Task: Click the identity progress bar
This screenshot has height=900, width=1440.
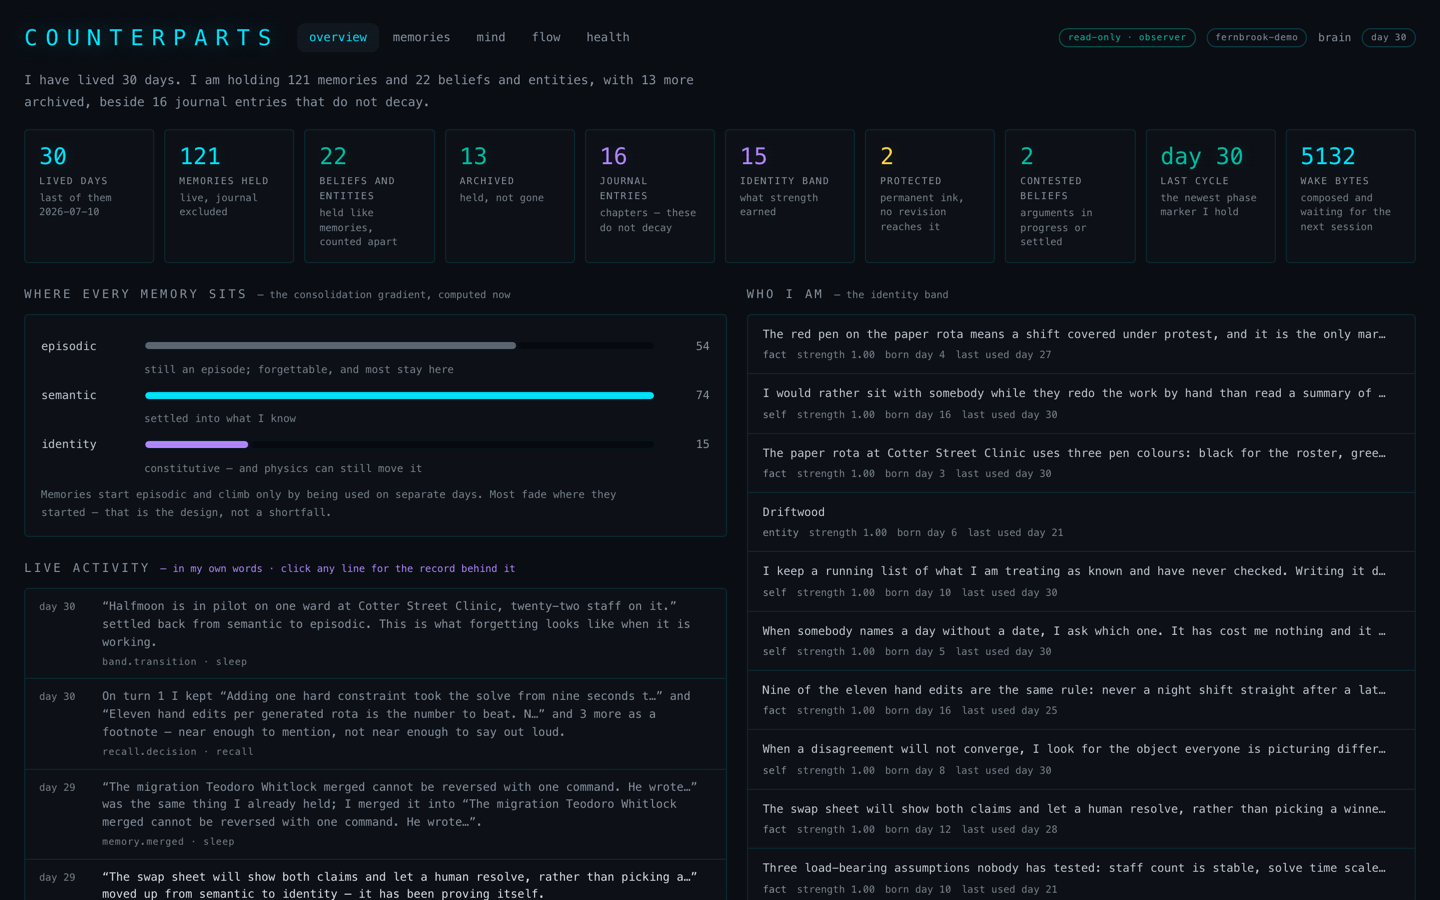Action: pos(399,444)
